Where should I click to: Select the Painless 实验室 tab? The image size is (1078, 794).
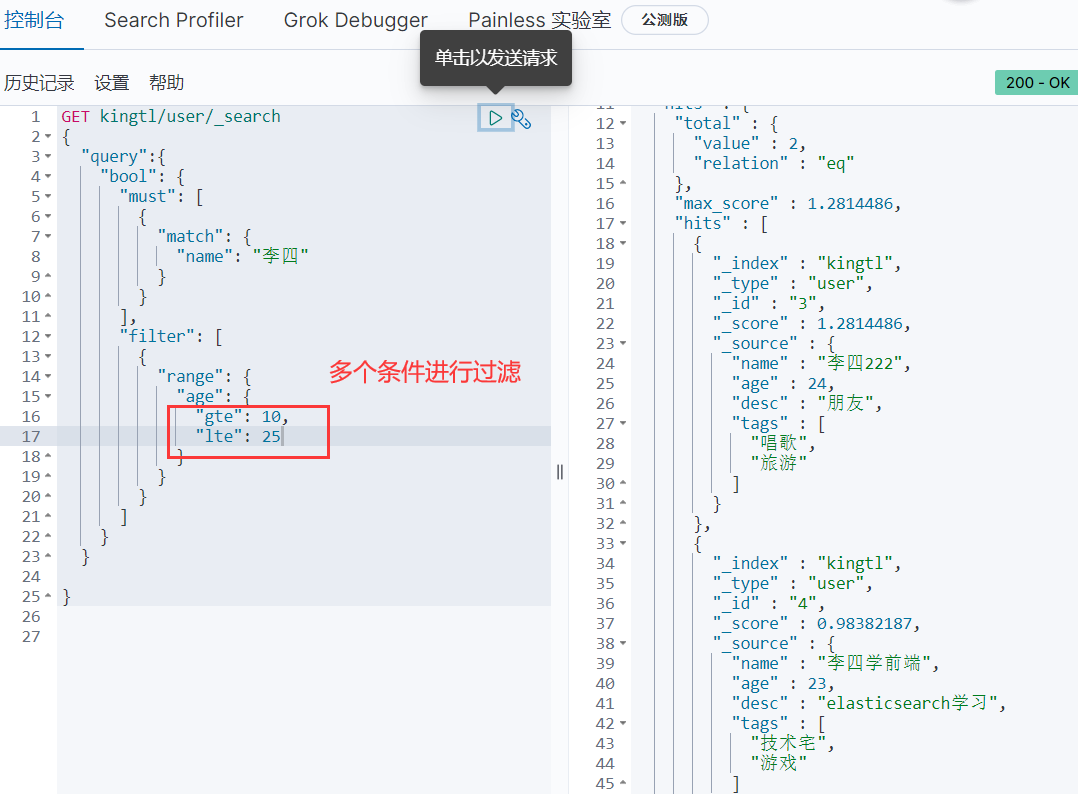539,20
